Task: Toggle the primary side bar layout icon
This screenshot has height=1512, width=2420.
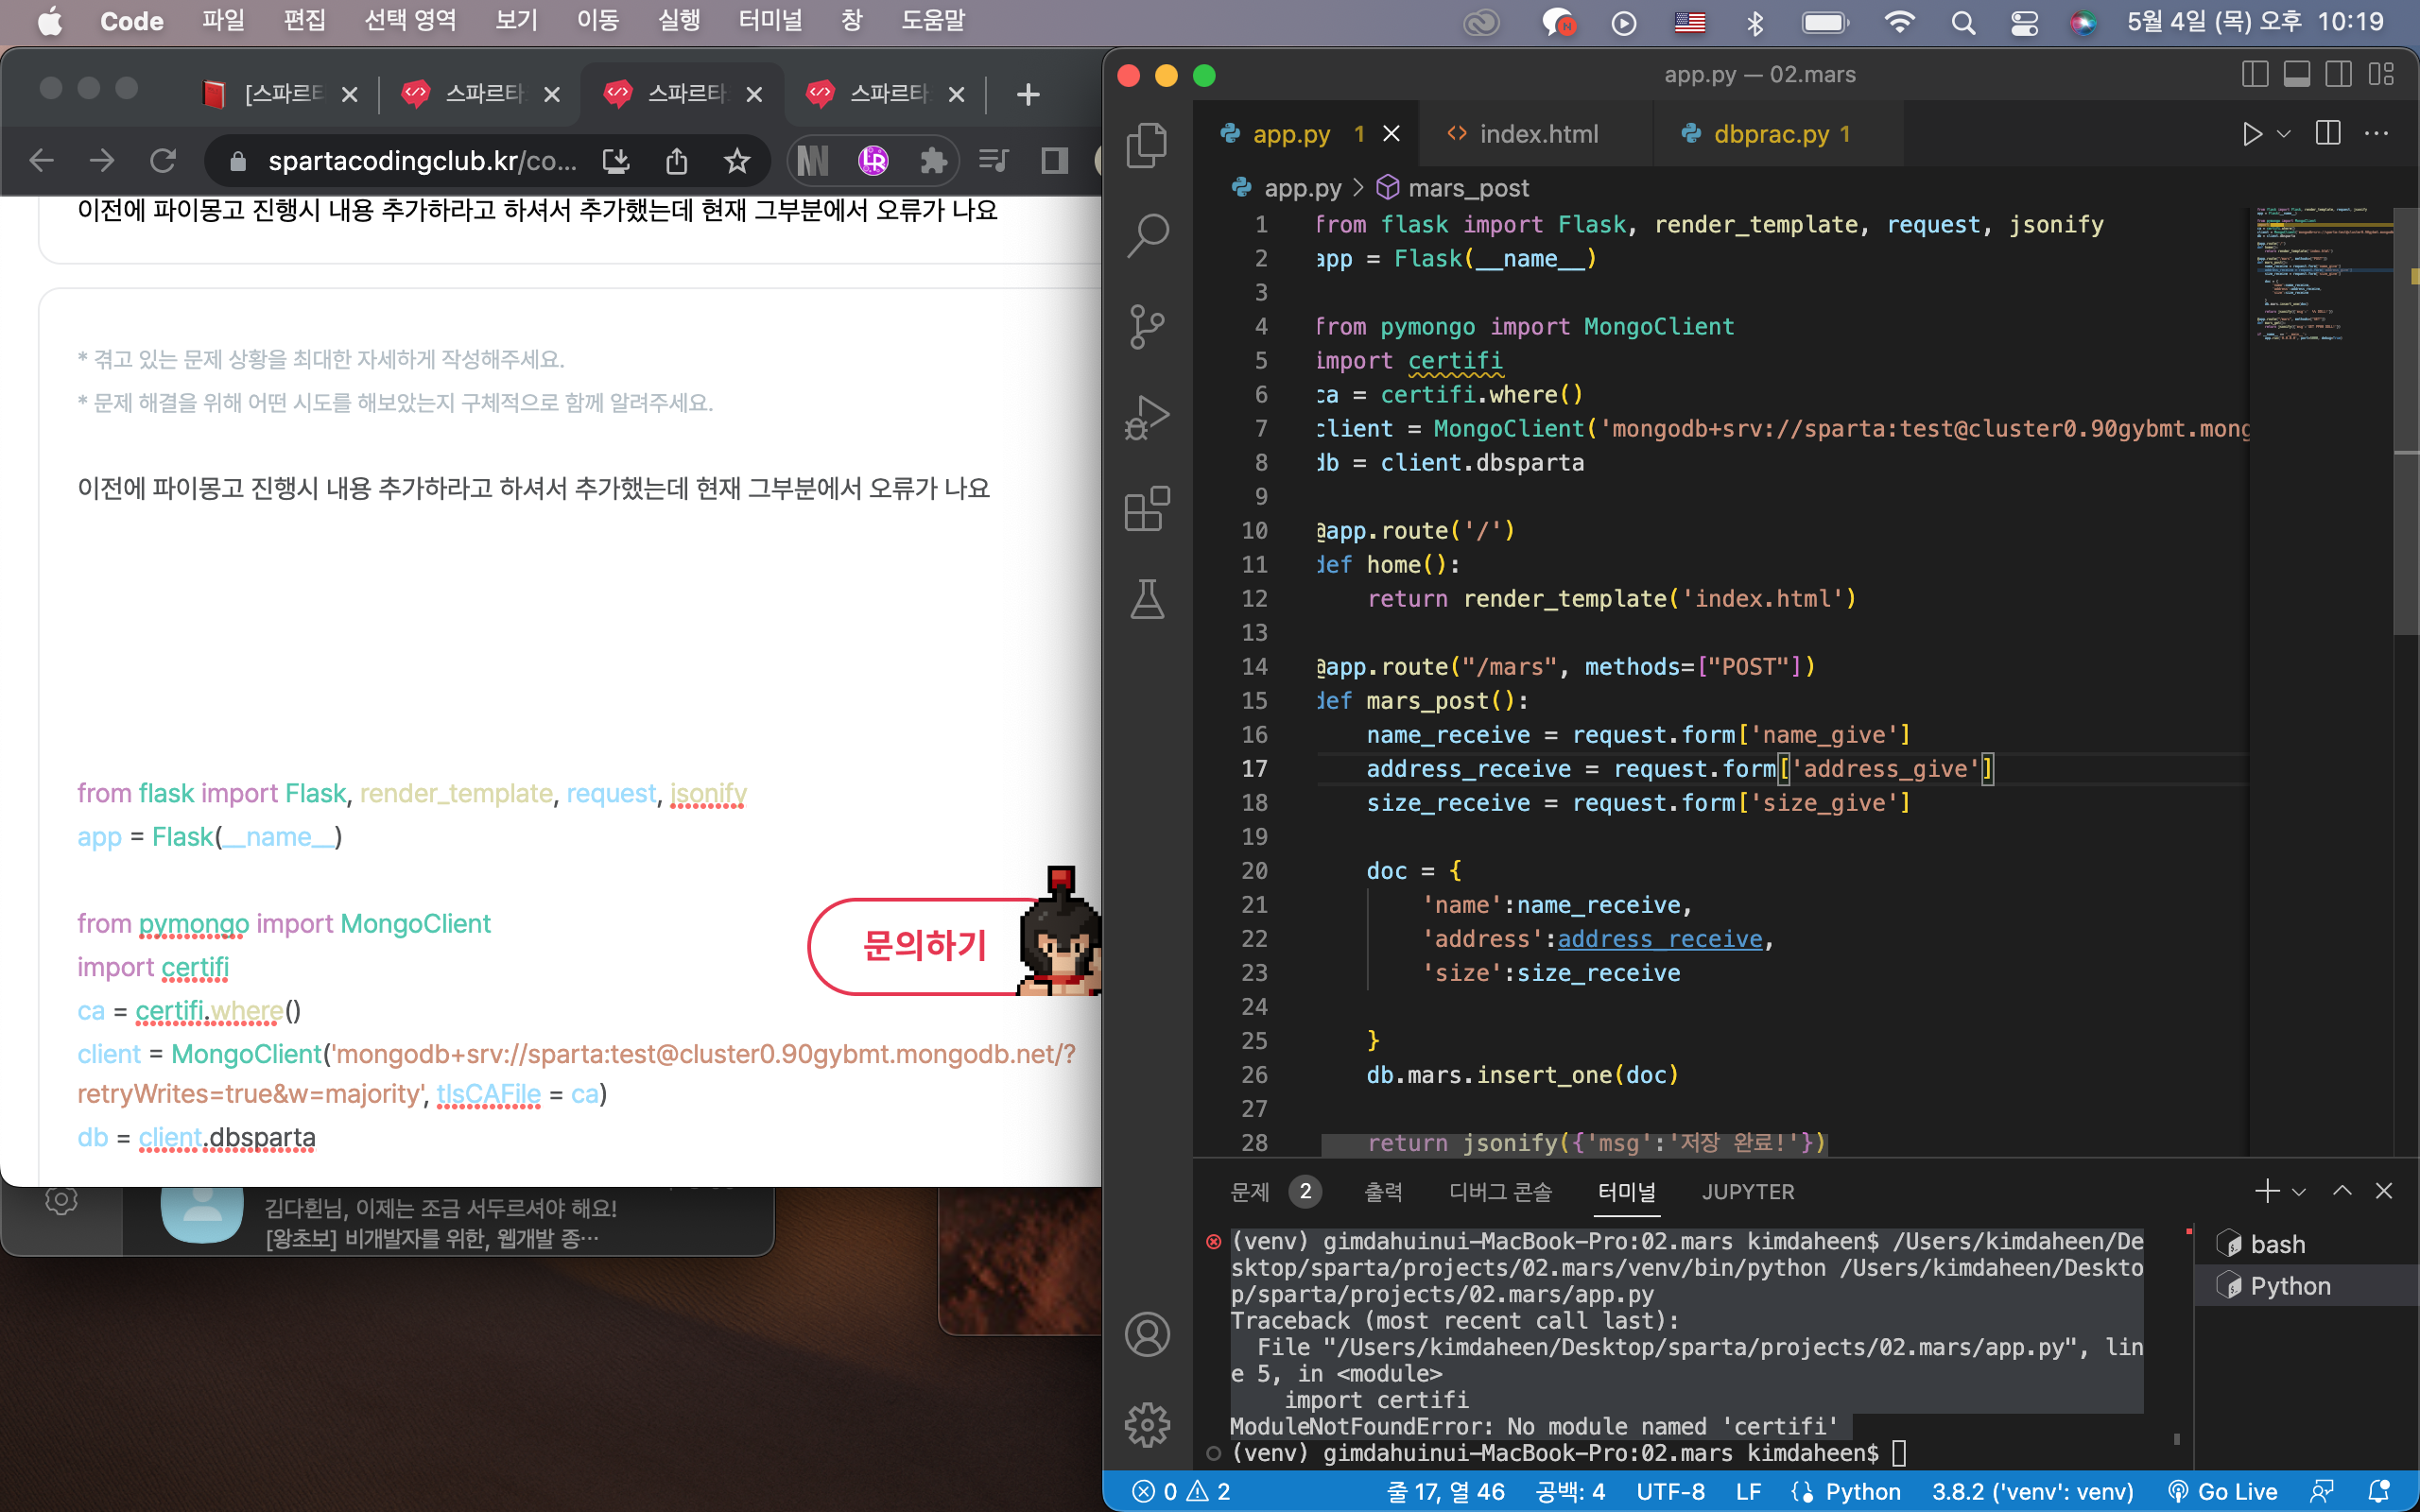Action: (2255, 74)
